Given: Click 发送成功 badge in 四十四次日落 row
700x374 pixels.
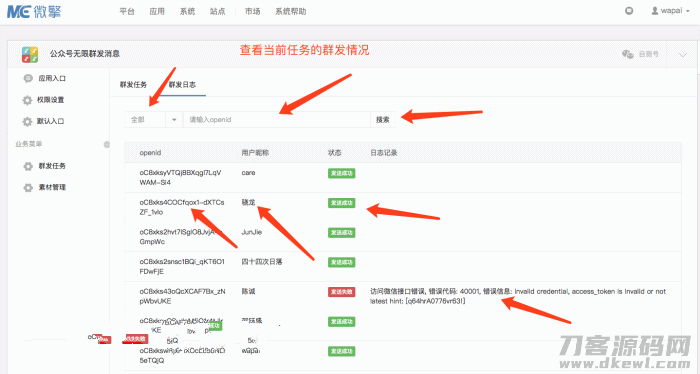Looking at the screenshot, I should 342,262.
